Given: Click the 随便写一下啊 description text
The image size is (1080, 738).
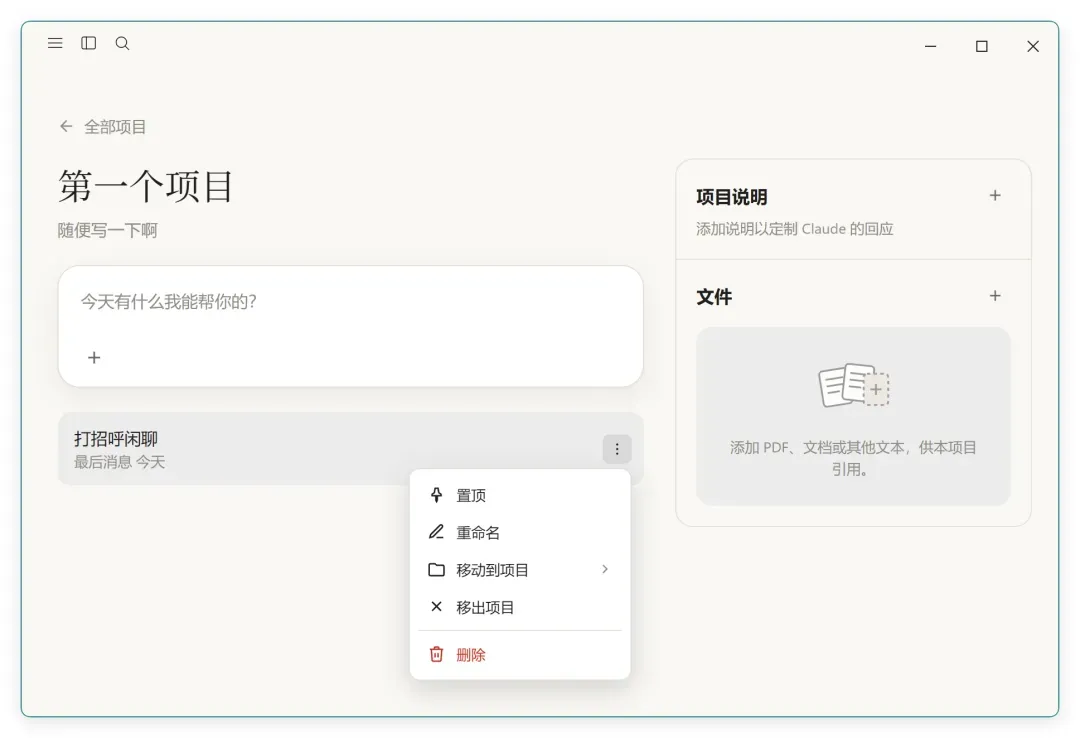Looking at the screenshot, I should point(107,230).
